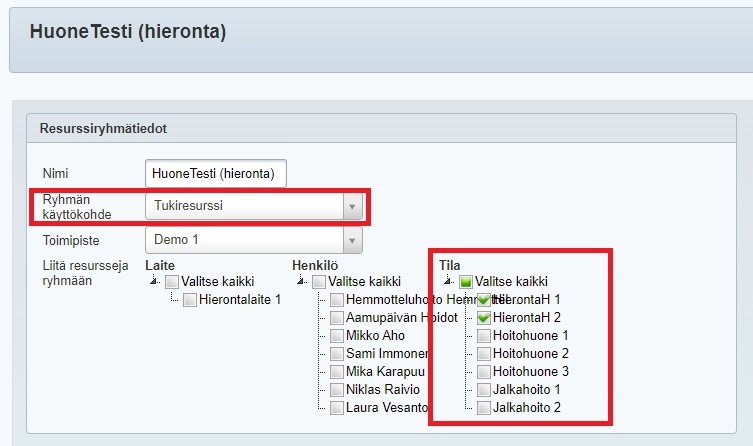Click the Nimi text input field

216,173
